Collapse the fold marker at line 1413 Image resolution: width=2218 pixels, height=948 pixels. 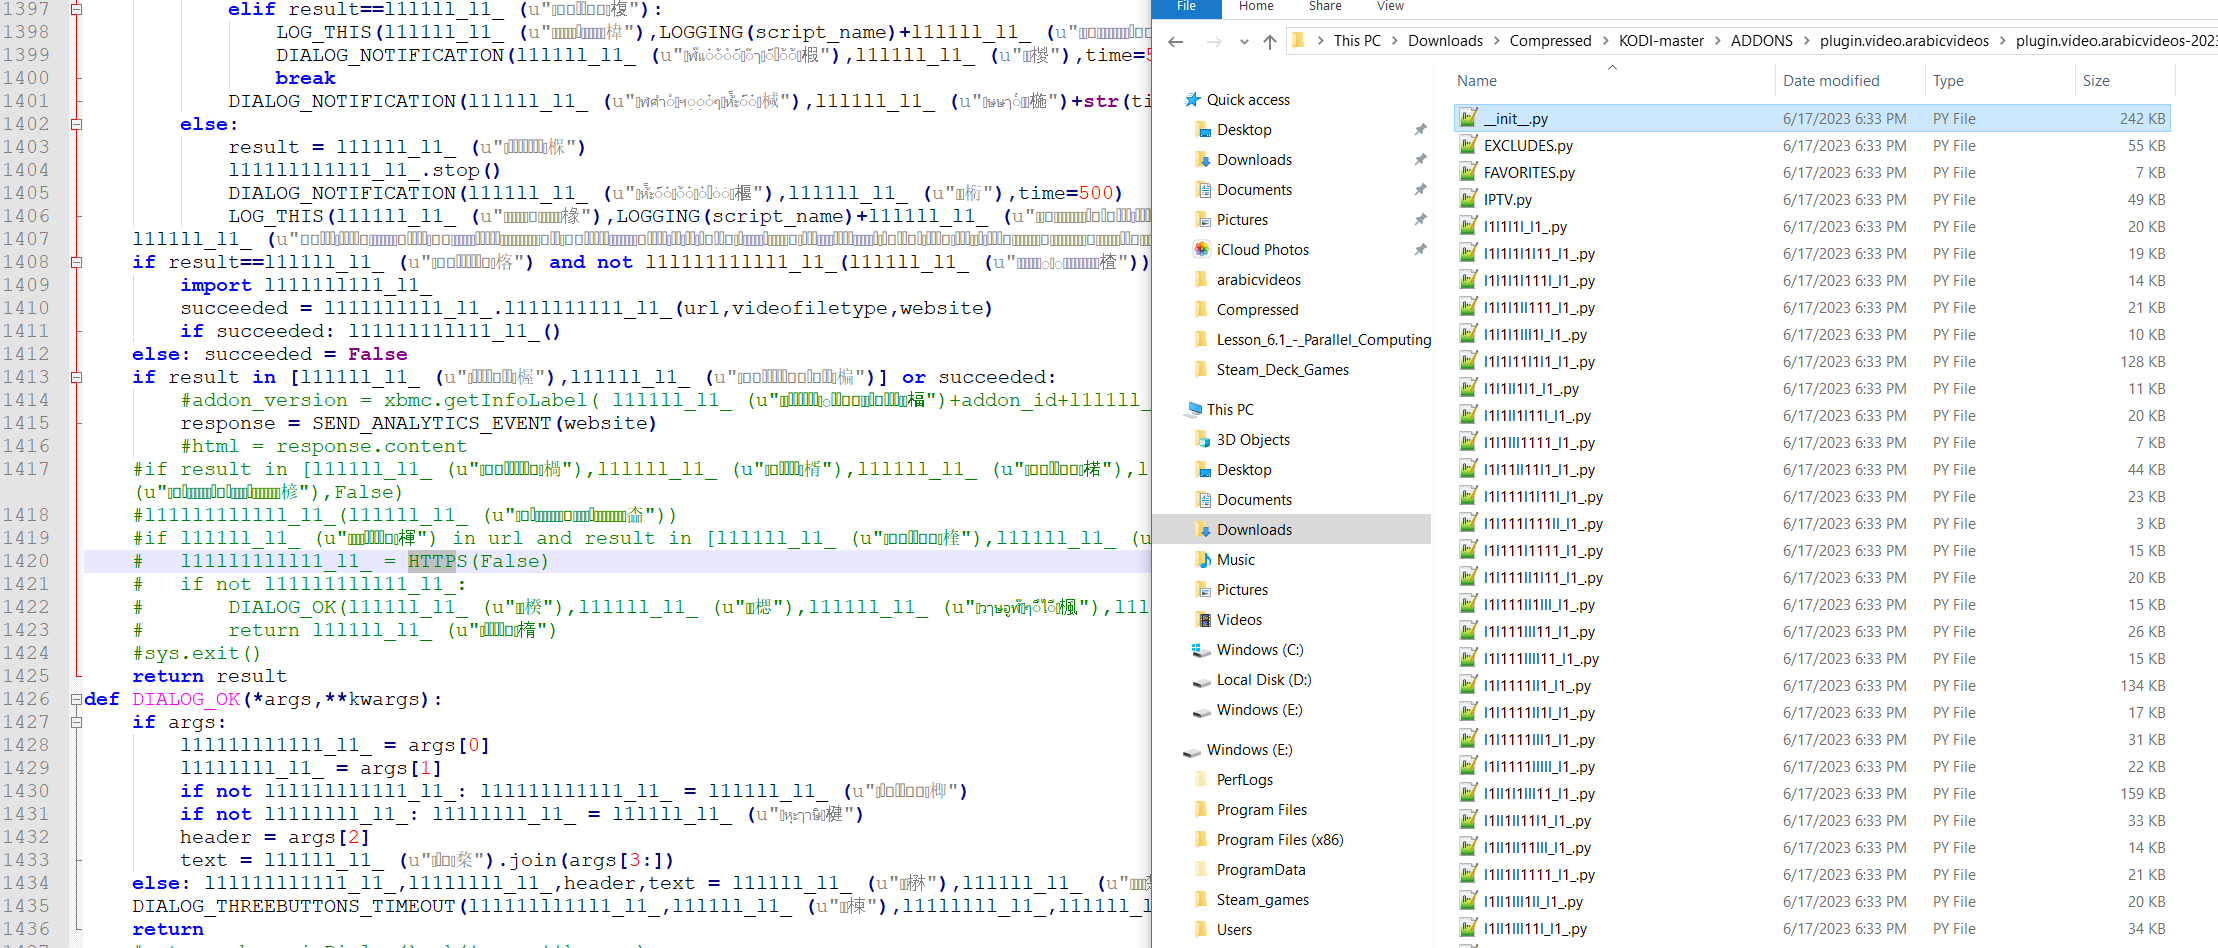76,377
